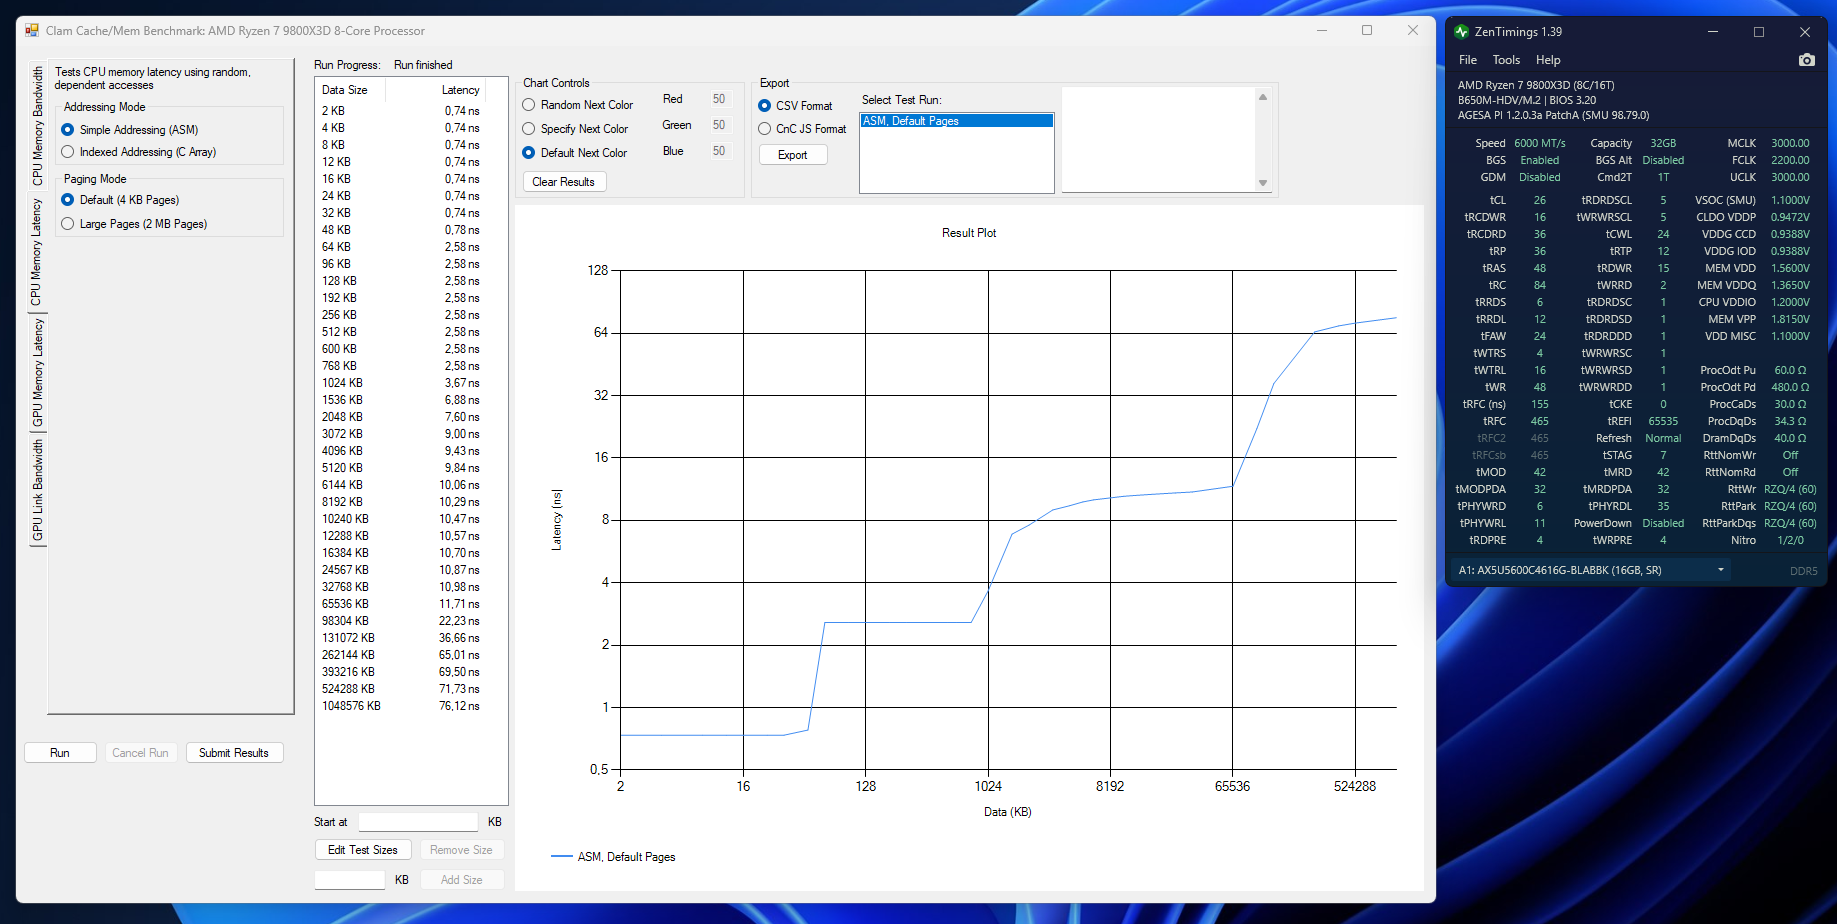The image size is (1837, 924).
Task: Click the Start at KB input field
Action: (418, 822)
